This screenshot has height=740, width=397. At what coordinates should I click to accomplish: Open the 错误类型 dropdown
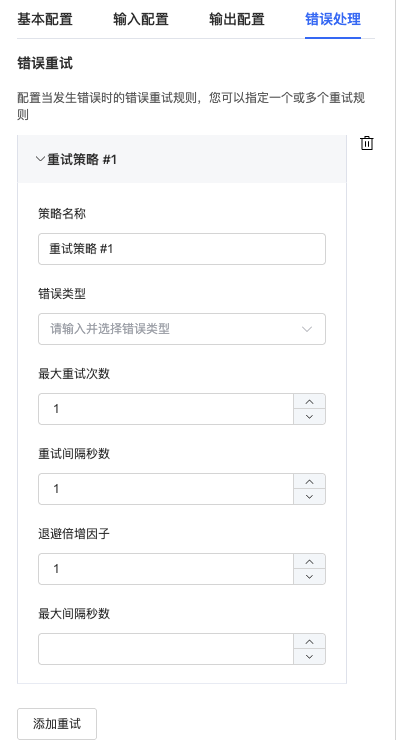(x=182, y=329)
